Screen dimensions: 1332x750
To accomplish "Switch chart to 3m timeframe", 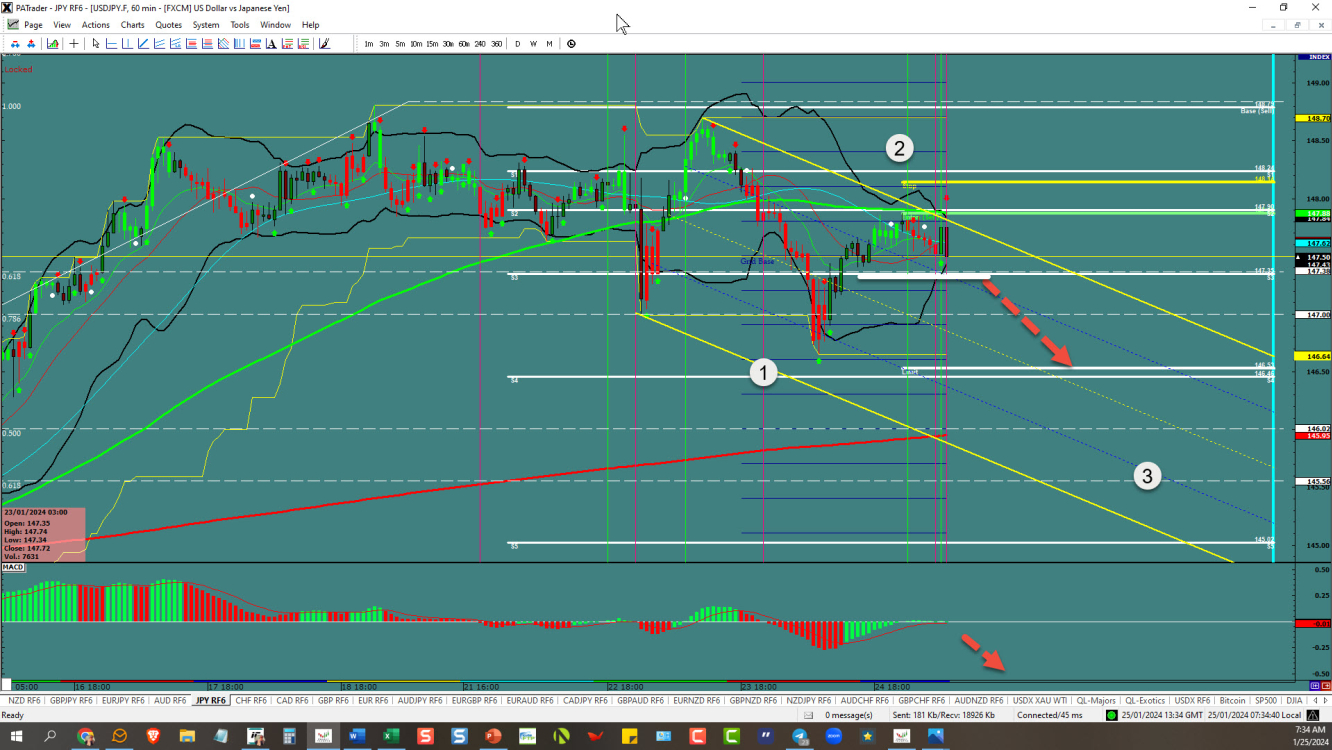I will 384,44.
